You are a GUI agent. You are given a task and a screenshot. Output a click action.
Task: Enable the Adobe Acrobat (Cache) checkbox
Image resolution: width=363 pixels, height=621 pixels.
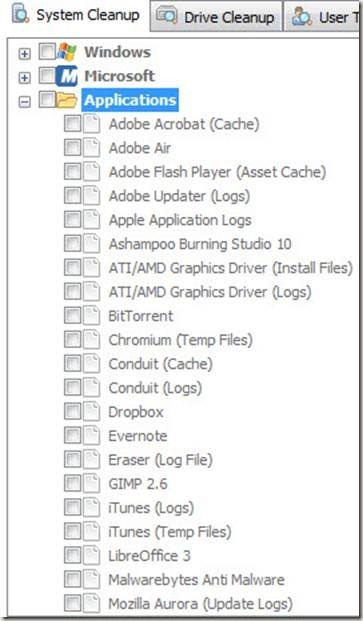coord(72,124)
